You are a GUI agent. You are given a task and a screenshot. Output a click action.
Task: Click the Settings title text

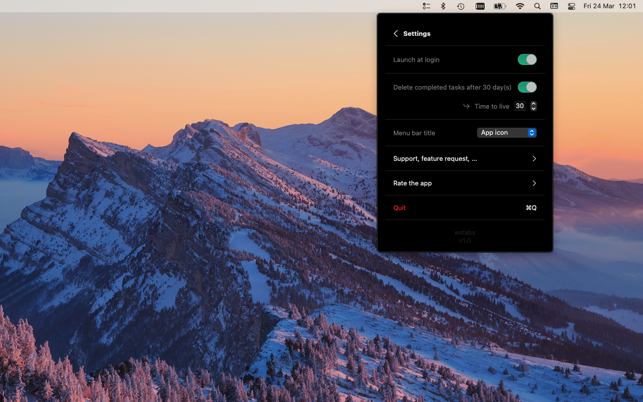(417, 34)
